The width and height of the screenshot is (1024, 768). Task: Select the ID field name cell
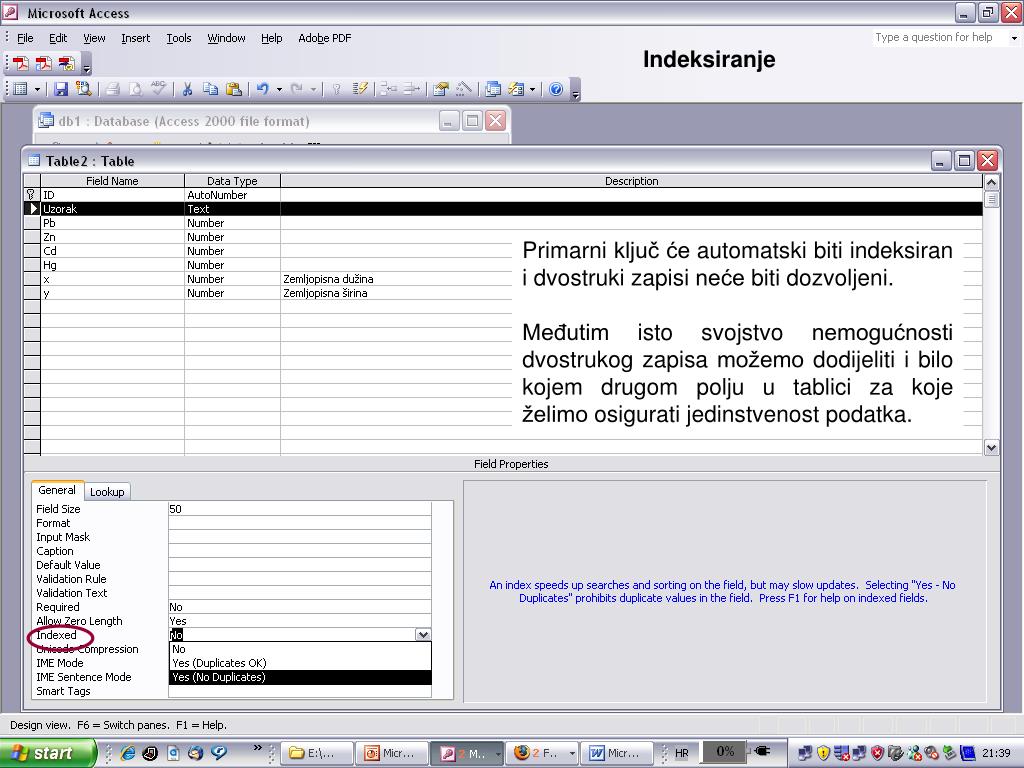point(112,195)
